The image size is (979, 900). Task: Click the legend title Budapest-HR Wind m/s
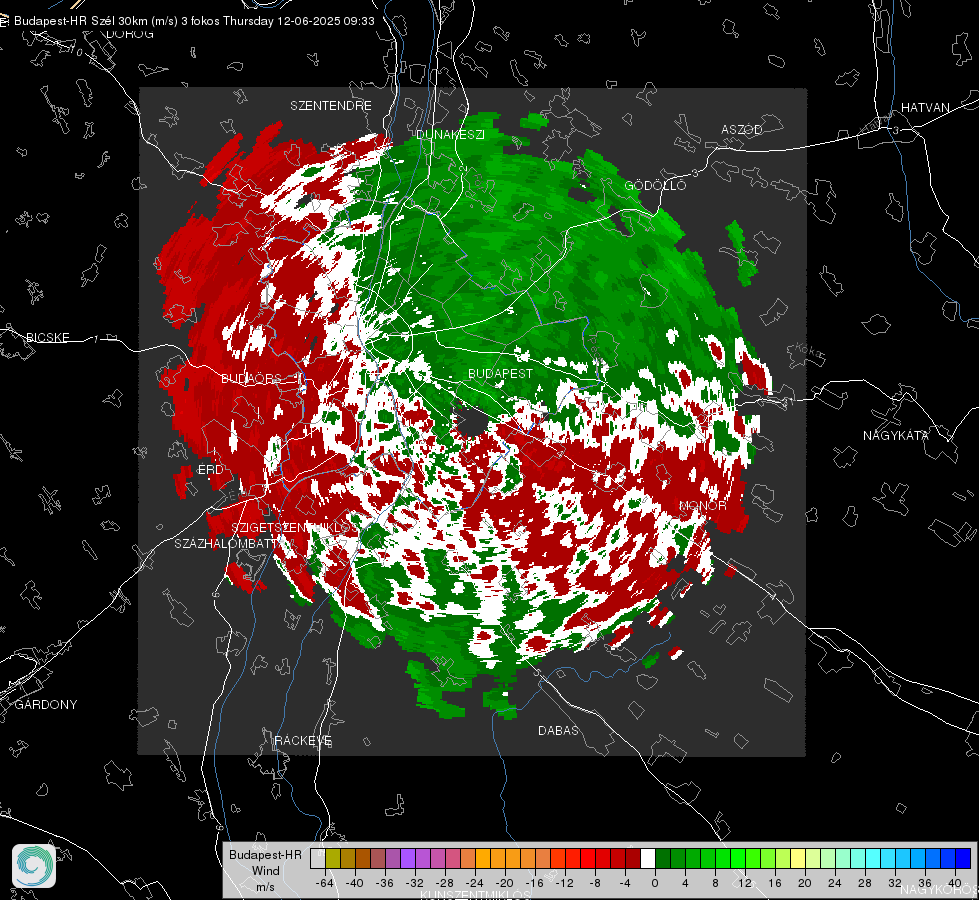(265, 871)
